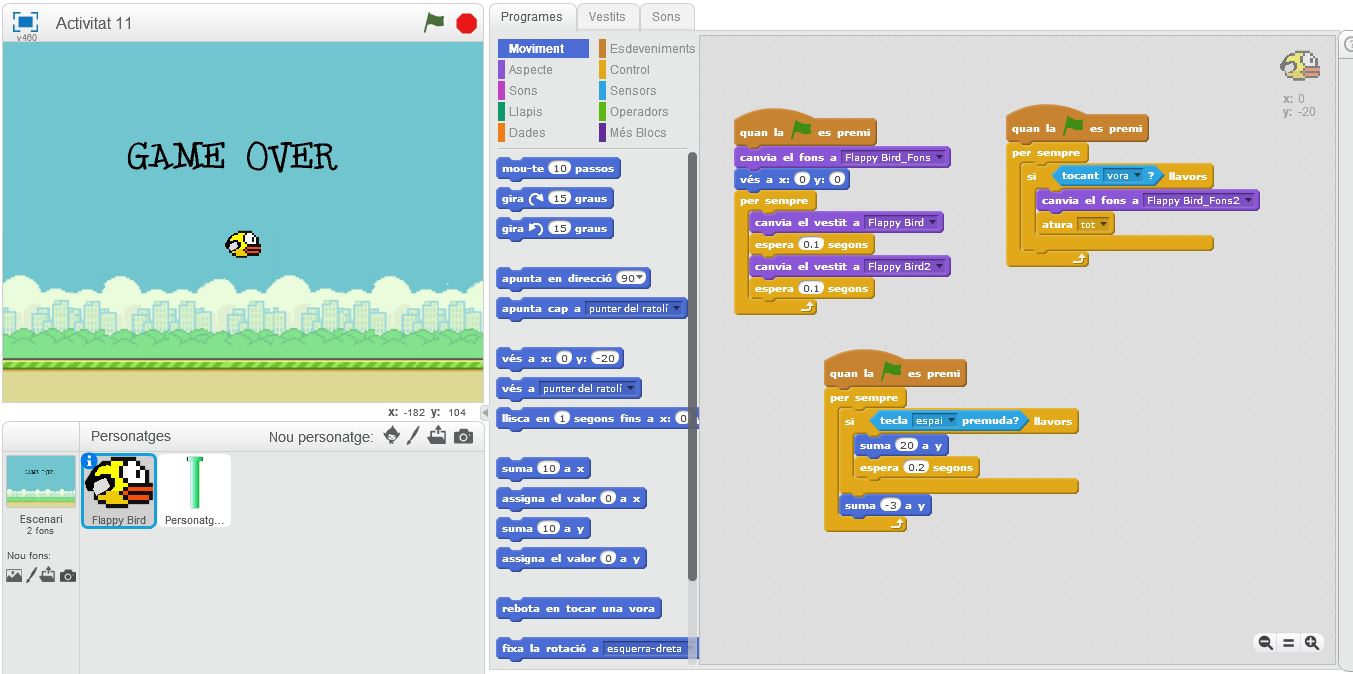Image resolution: width=1353 pixels, height=674 pixels.
Task: Edit the 10 value in 'mou-te 10 passos'
Action: tap(560, 168)
